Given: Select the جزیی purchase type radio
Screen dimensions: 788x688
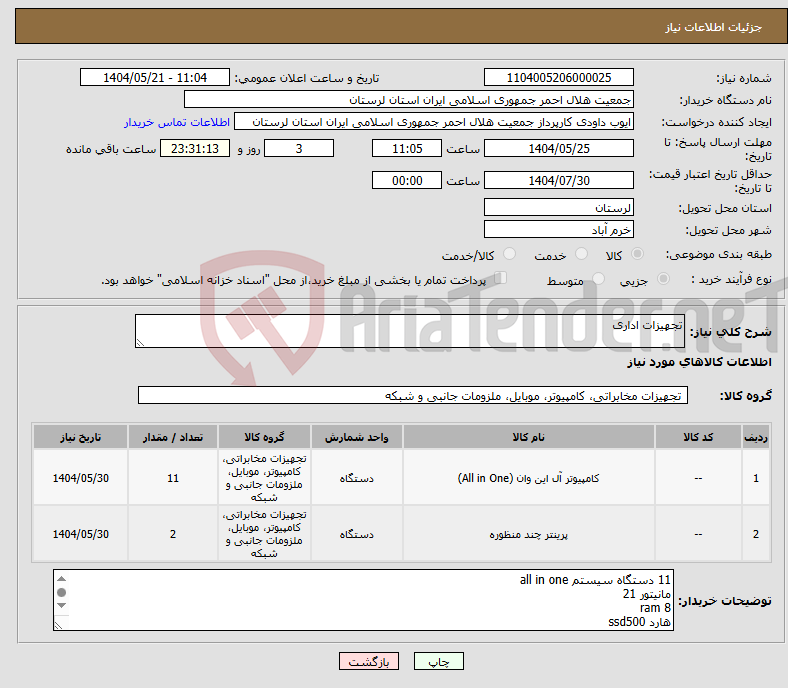Looking at the screenshot, I should click(x=663, y=278).
